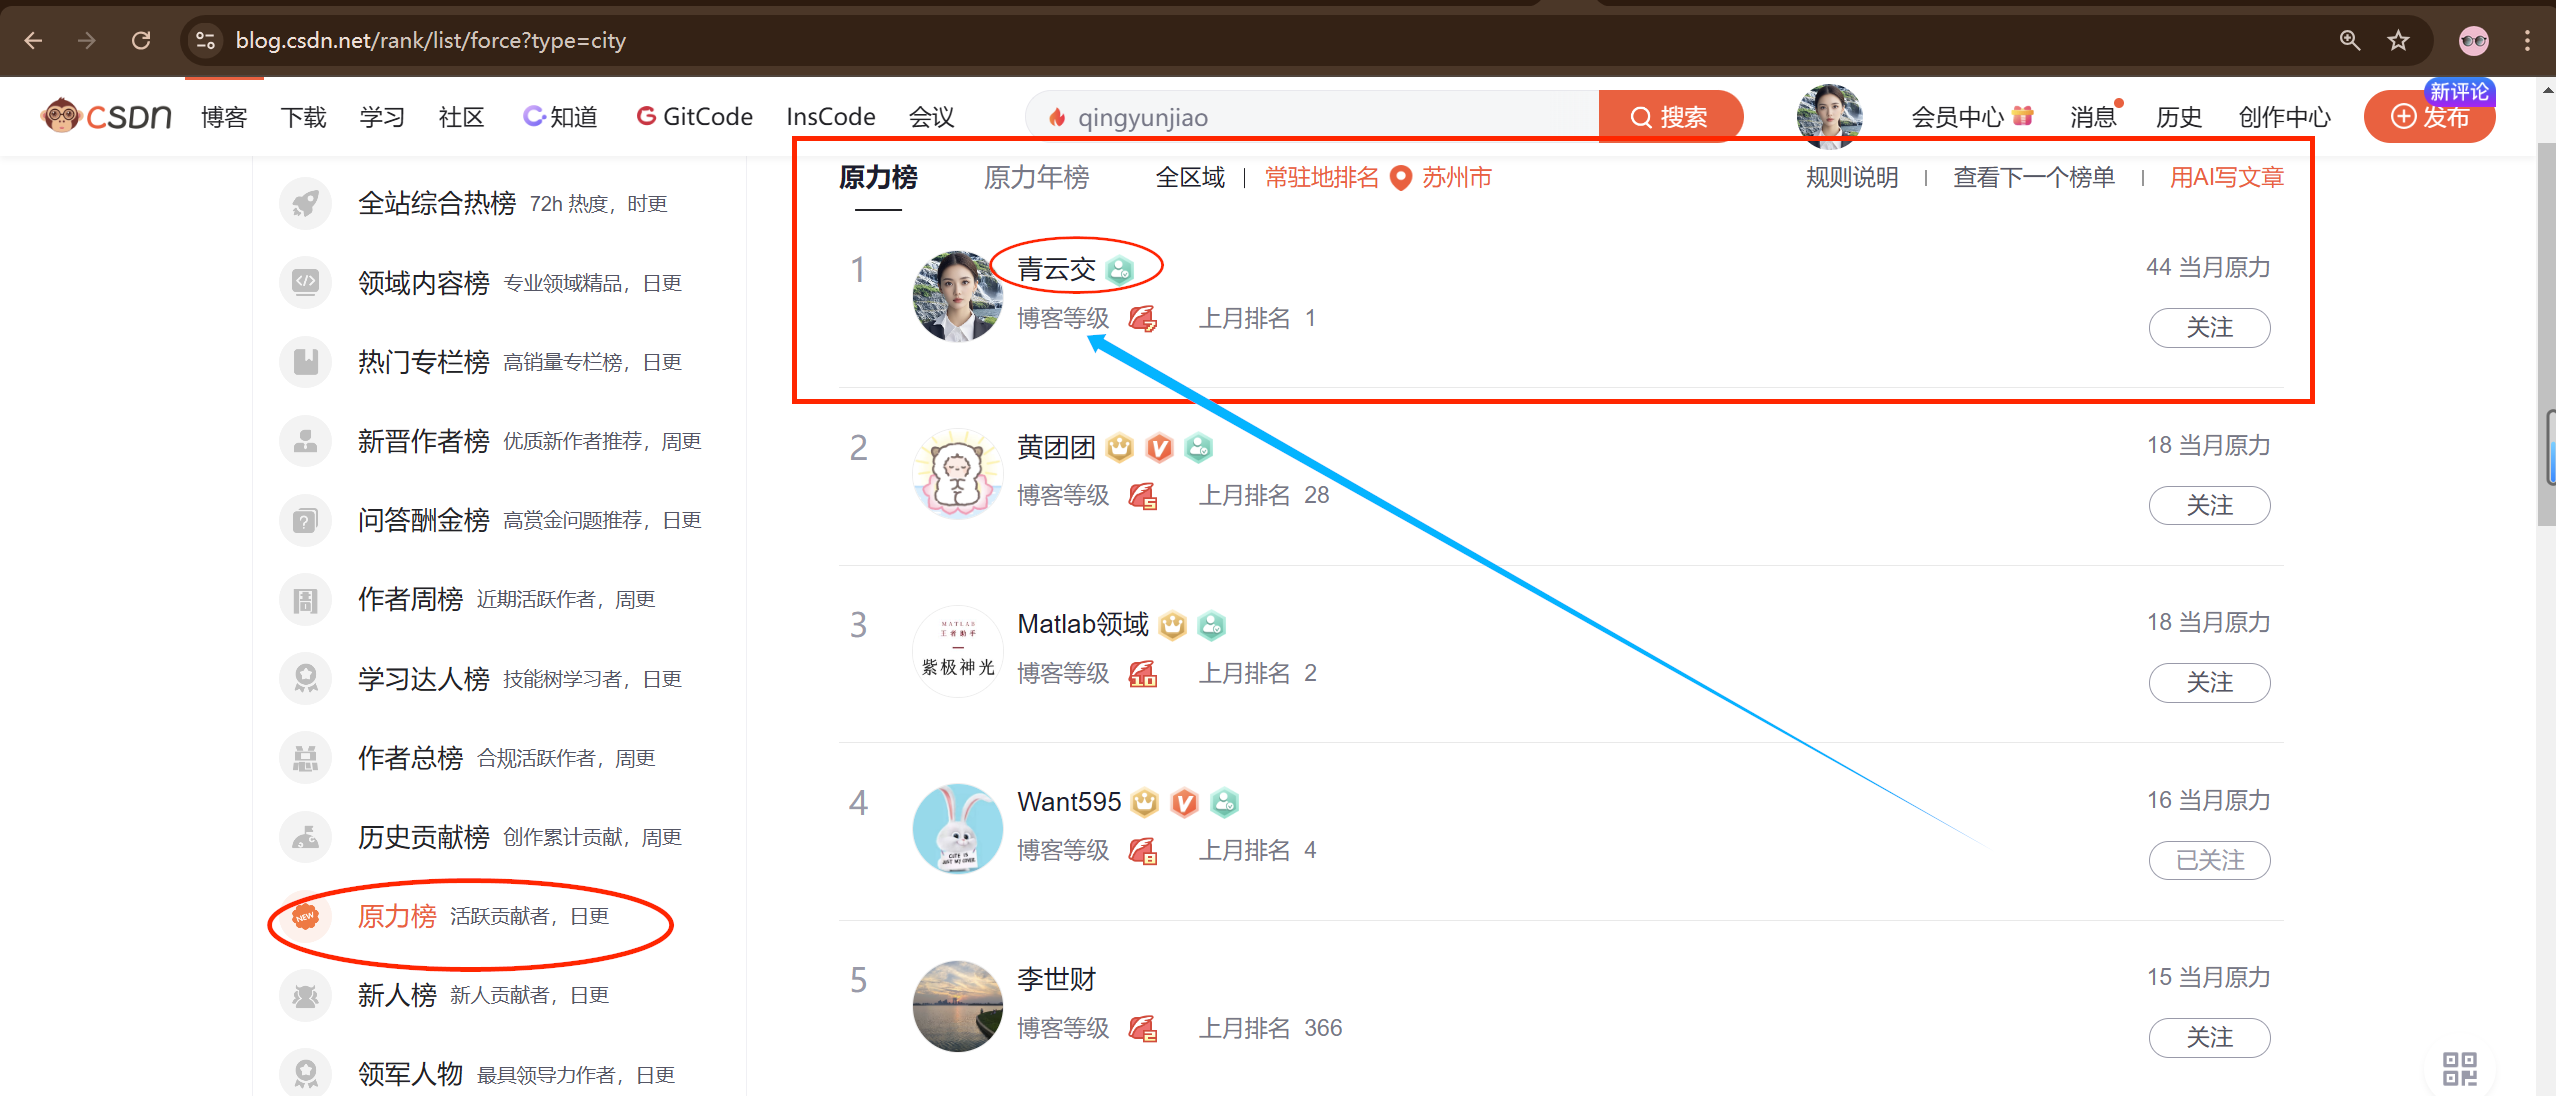Screen dimensions: 2556x1096
Task: Open 消息 notifications link
Action: [x=2094, y=117]
